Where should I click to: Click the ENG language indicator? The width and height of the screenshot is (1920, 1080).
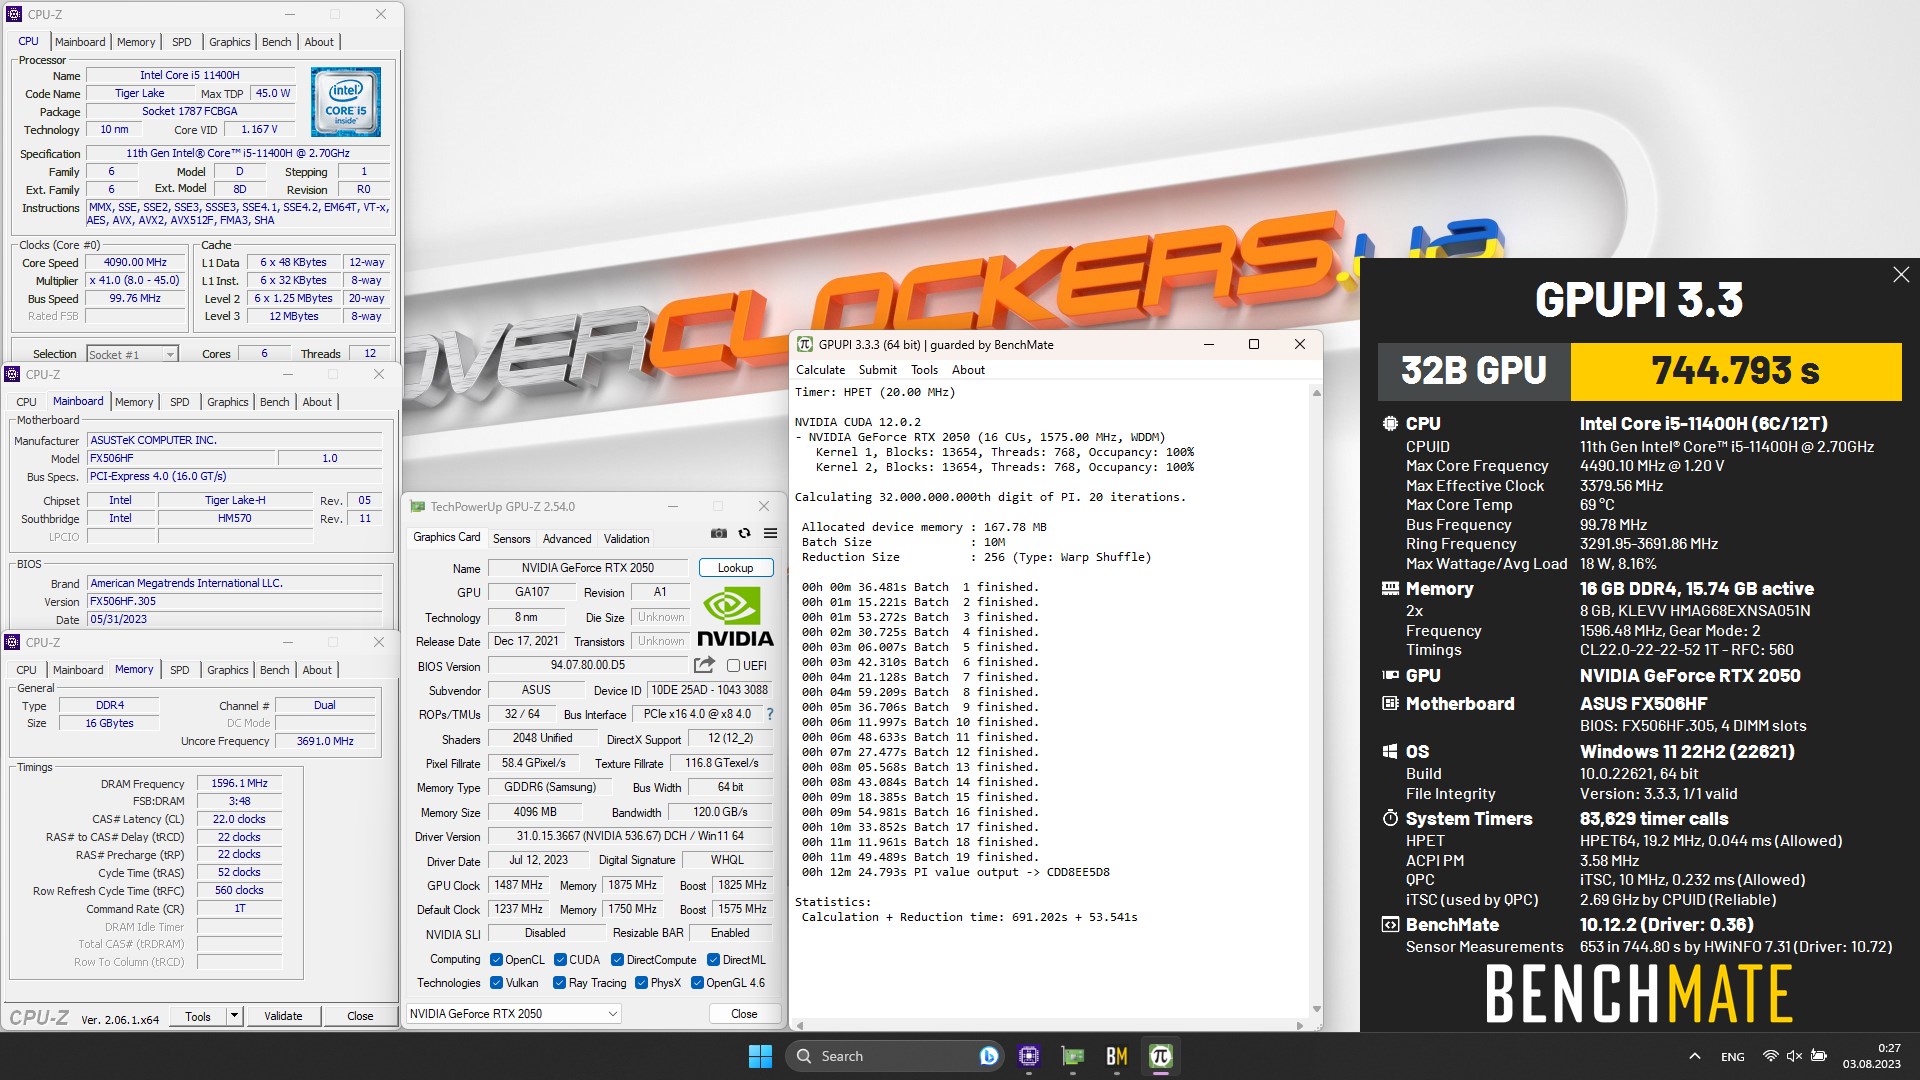(1733, 1057)
